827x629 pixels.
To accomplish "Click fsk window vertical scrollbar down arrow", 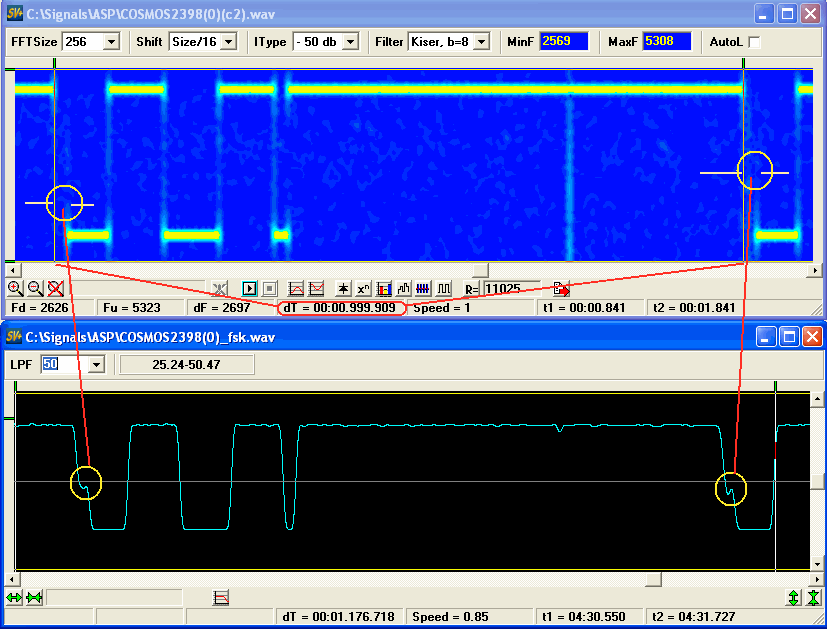I will [x=817, y=563].
